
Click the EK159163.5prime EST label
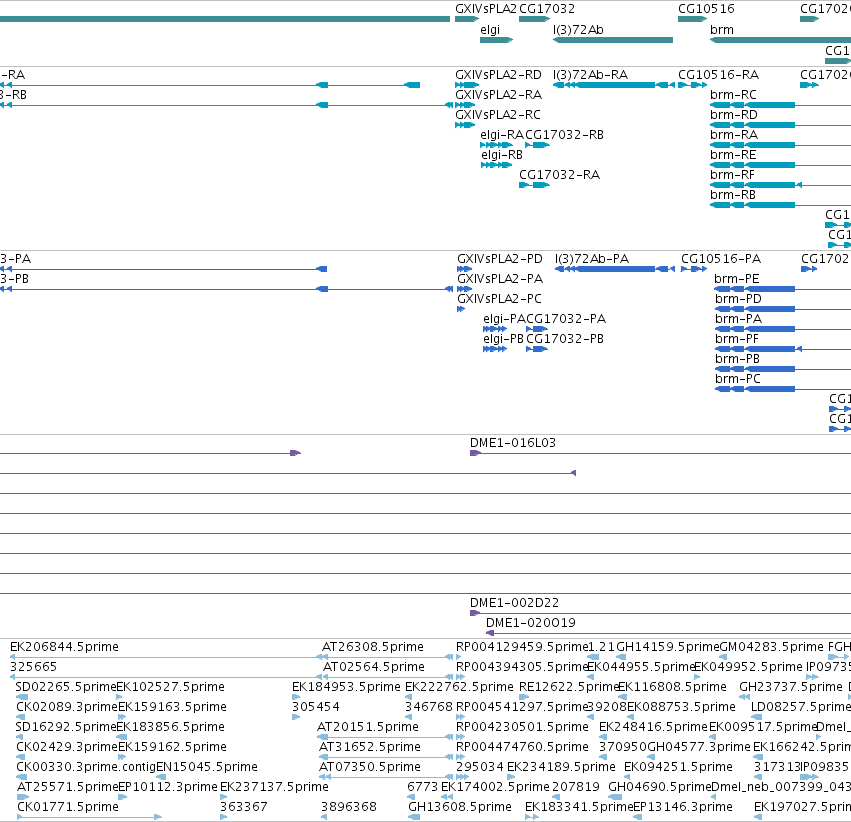(x=172, y=707)
